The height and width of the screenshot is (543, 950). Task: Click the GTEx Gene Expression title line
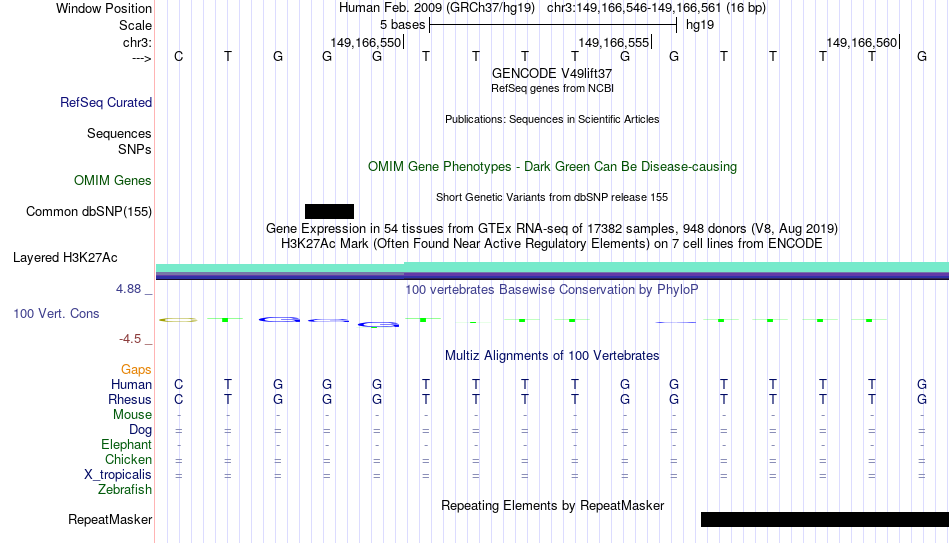click(552, 228)
